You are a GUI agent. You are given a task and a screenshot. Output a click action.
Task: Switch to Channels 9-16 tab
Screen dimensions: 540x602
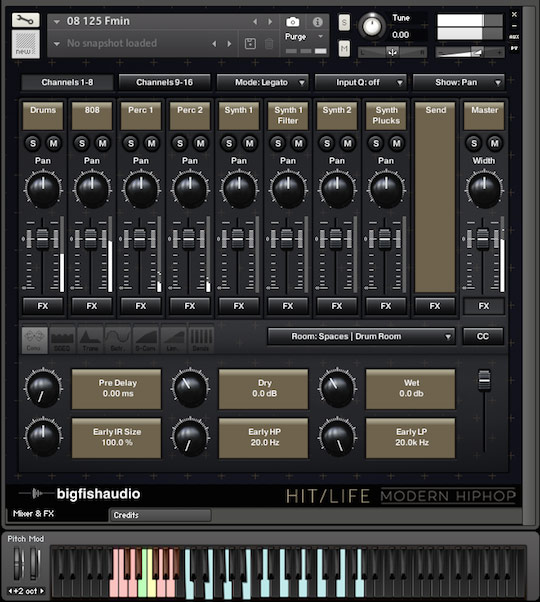pyautogui.click(x=165, y=83)
